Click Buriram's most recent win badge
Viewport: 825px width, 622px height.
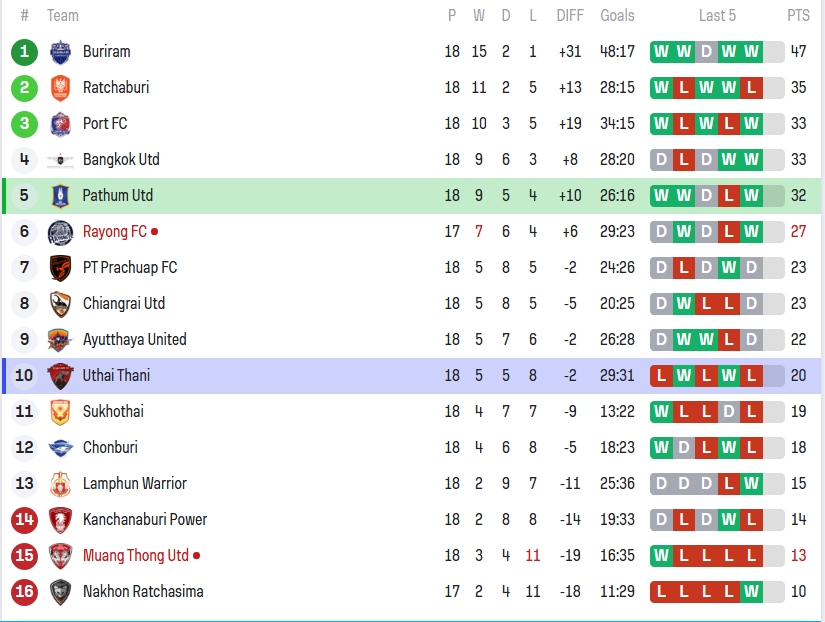pyautogui.click(x=751, y=52)
